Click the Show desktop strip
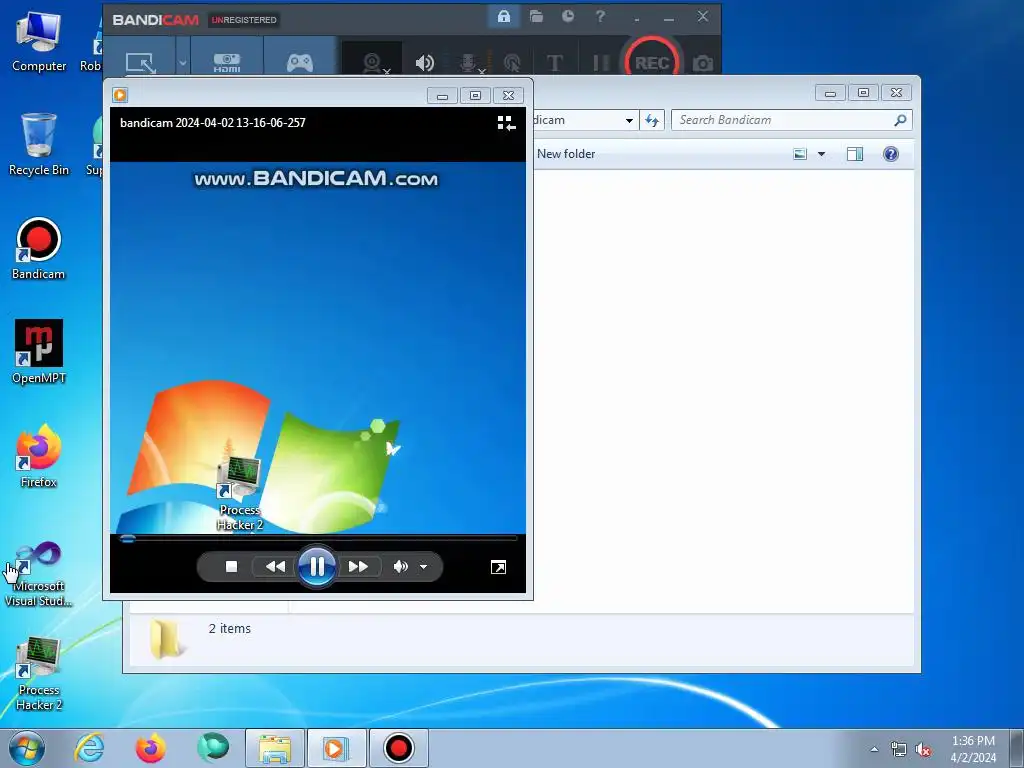Viewport: 1024px width, 768px height. (1016, 748)
